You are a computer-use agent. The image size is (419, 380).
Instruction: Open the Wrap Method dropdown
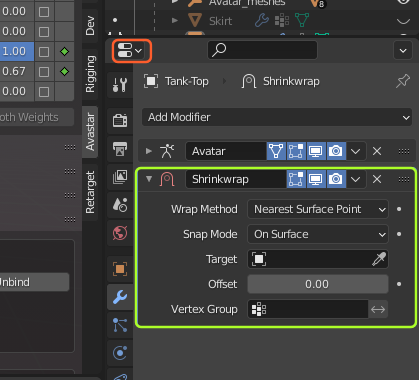(318, 209)
